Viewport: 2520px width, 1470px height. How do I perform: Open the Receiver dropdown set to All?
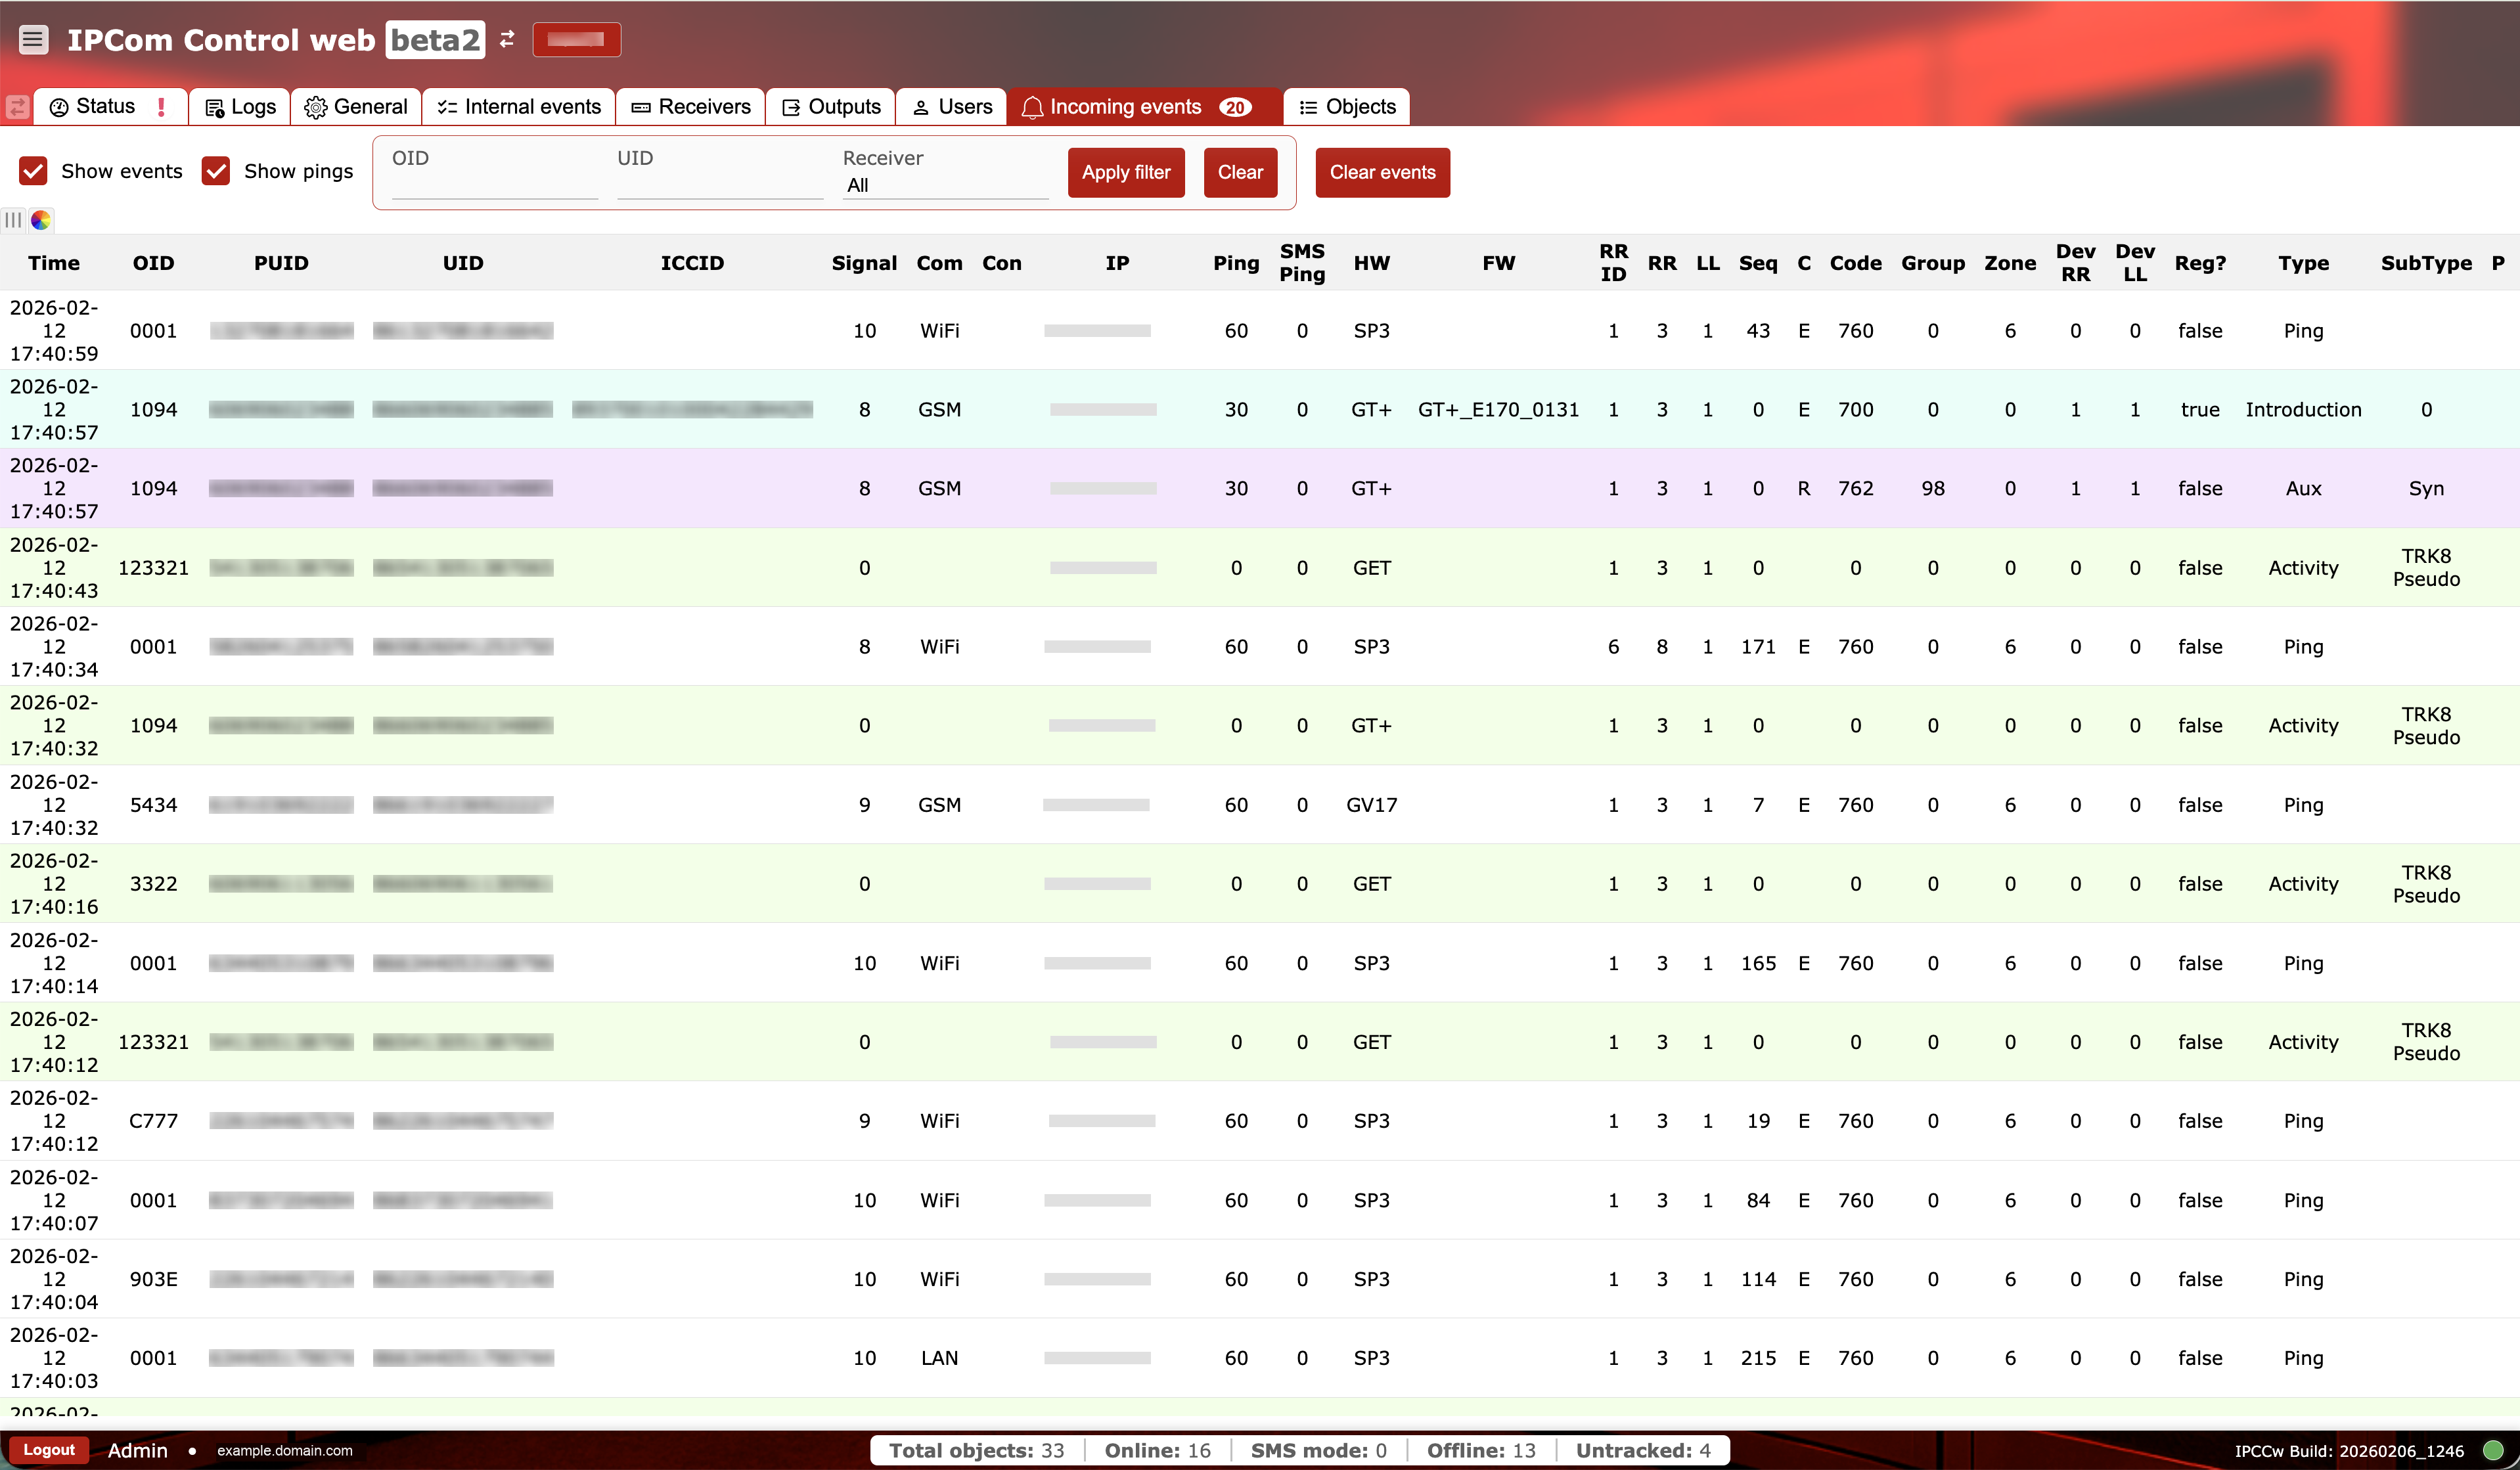(x=944, y=185)
